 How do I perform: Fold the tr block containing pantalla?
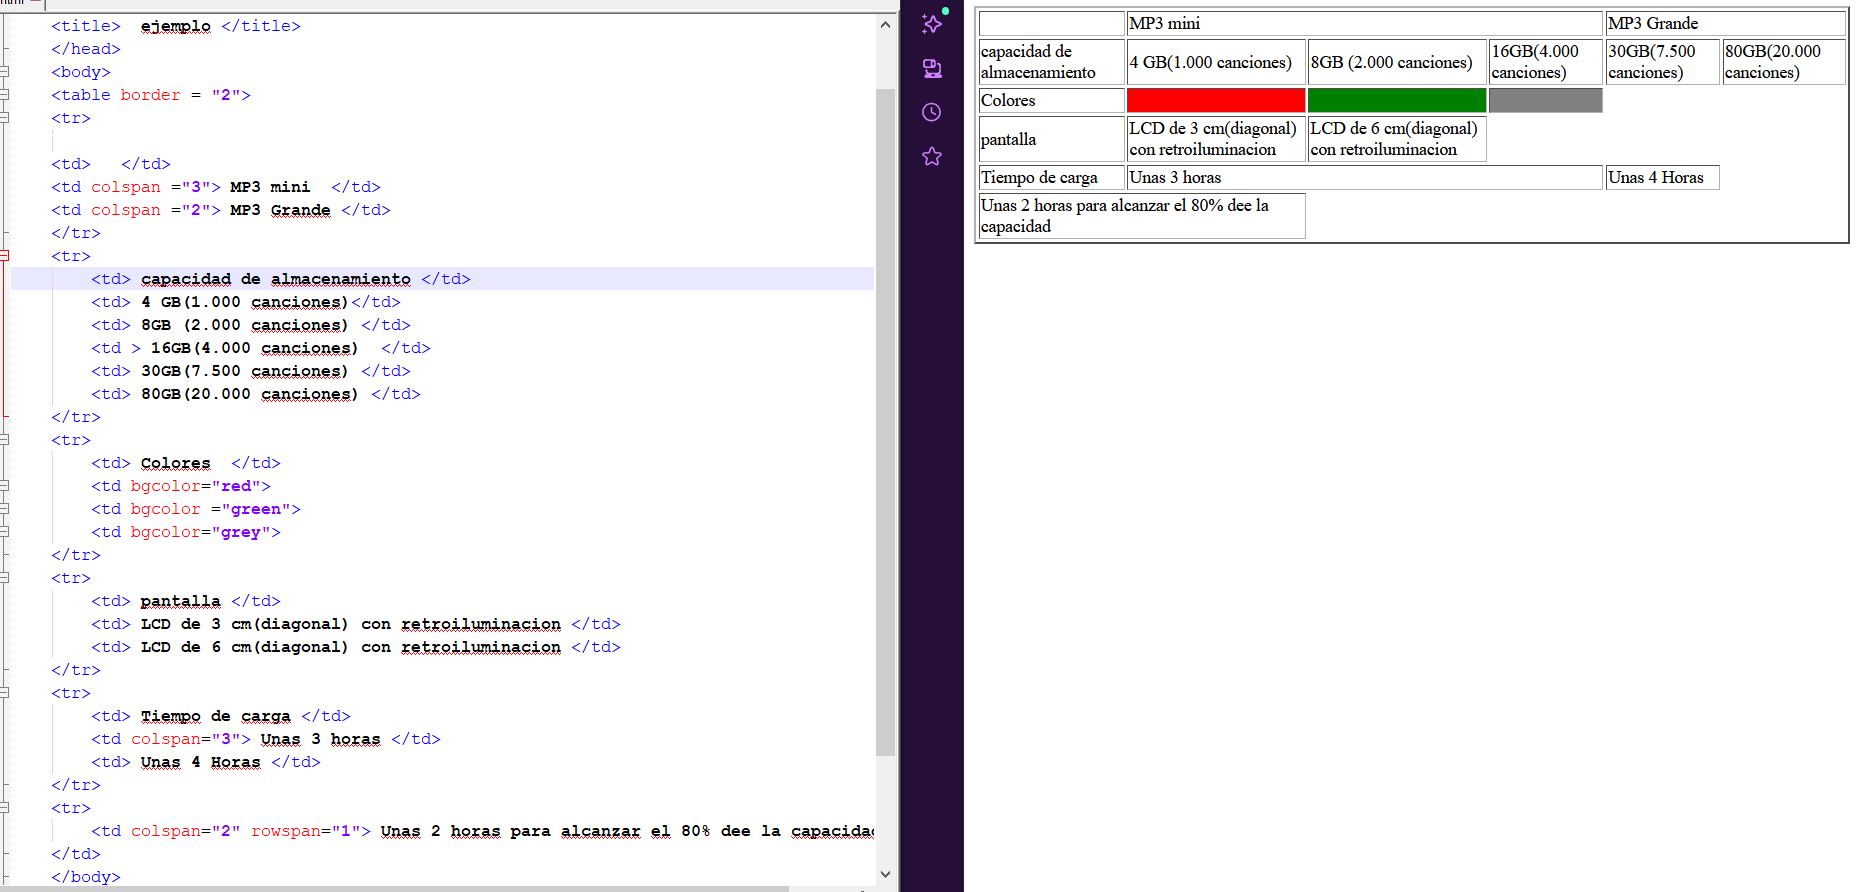[5, 578]
